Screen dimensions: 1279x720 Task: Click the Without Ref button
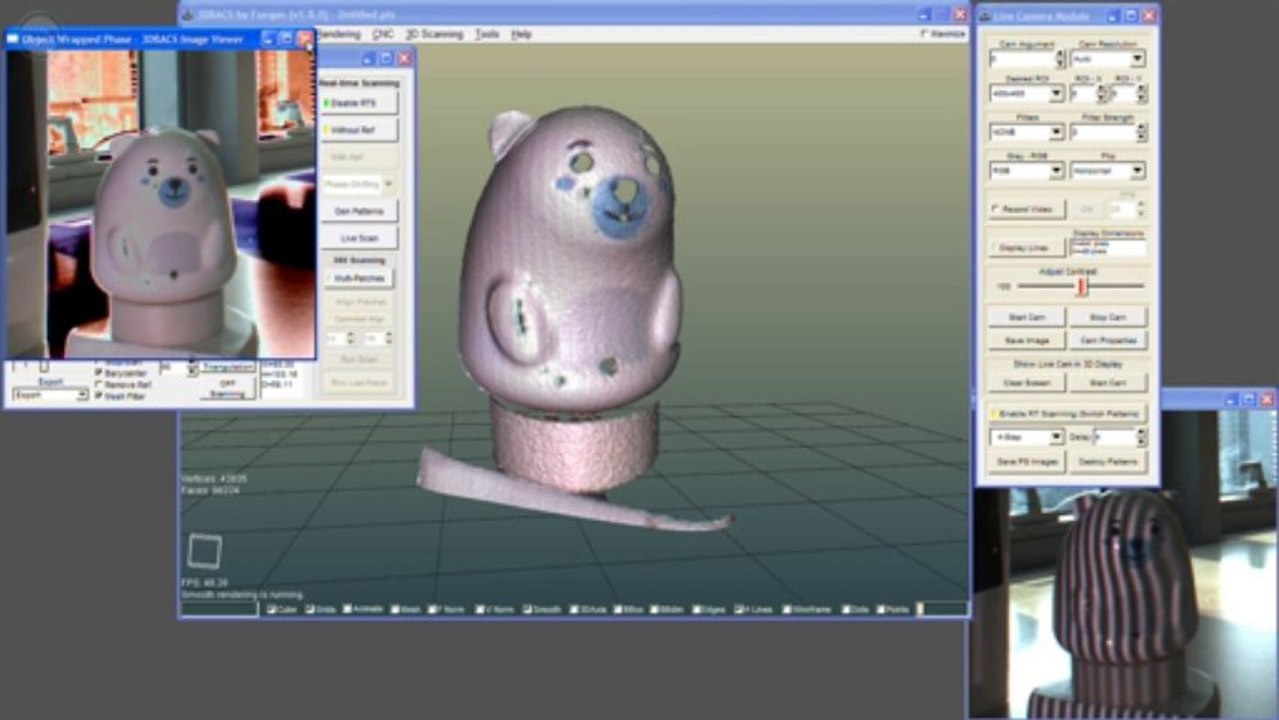(359, 130)
